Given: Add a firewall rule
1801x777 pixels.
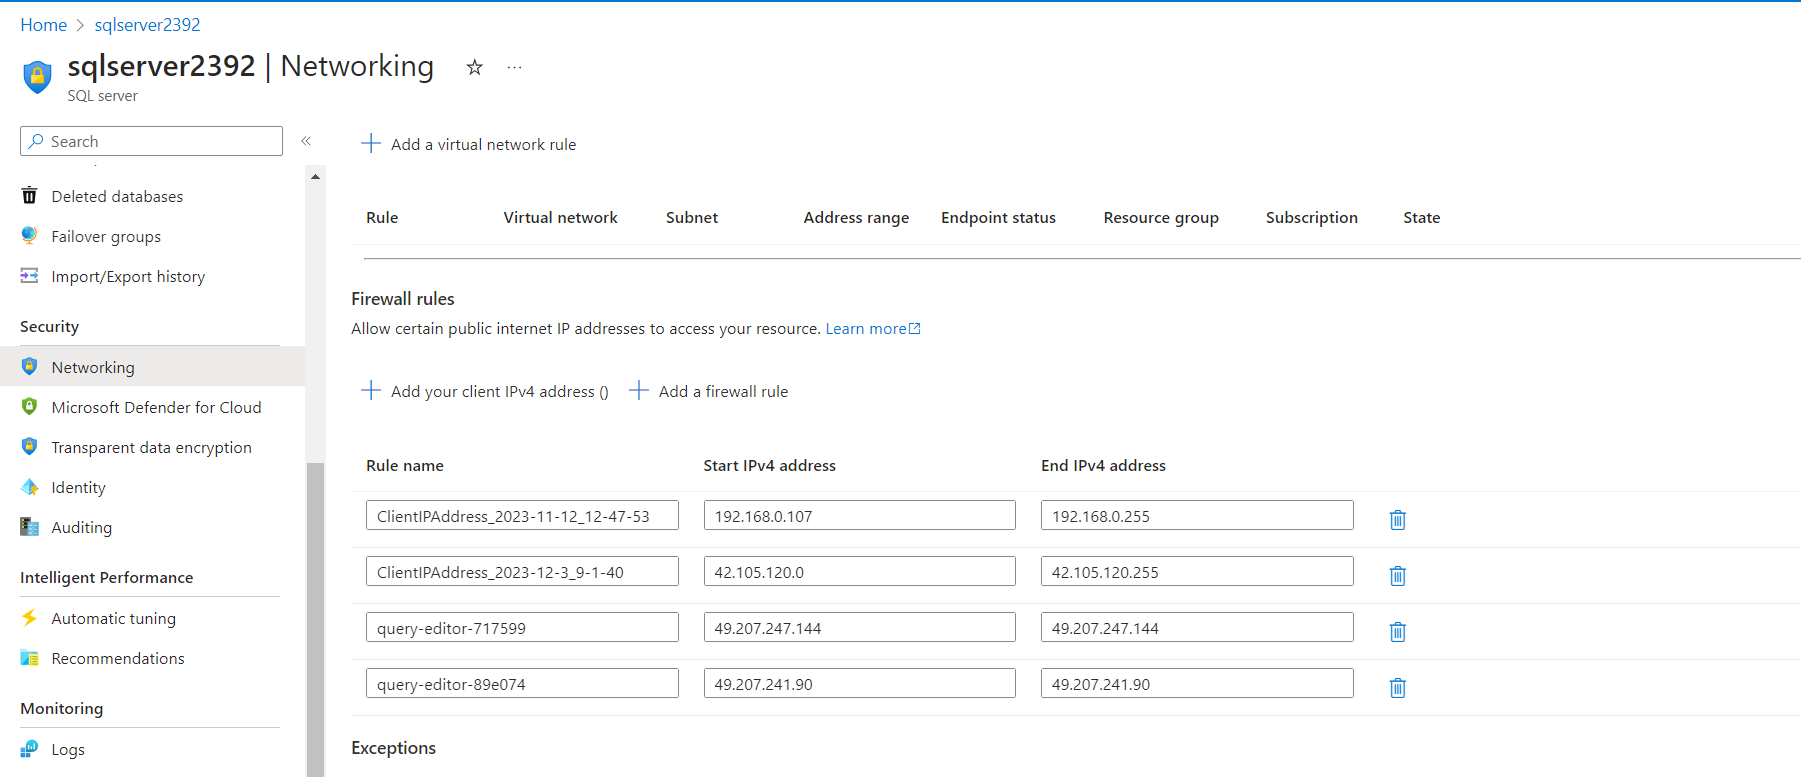Looking at the screenshot, I should tap(709, 391).
